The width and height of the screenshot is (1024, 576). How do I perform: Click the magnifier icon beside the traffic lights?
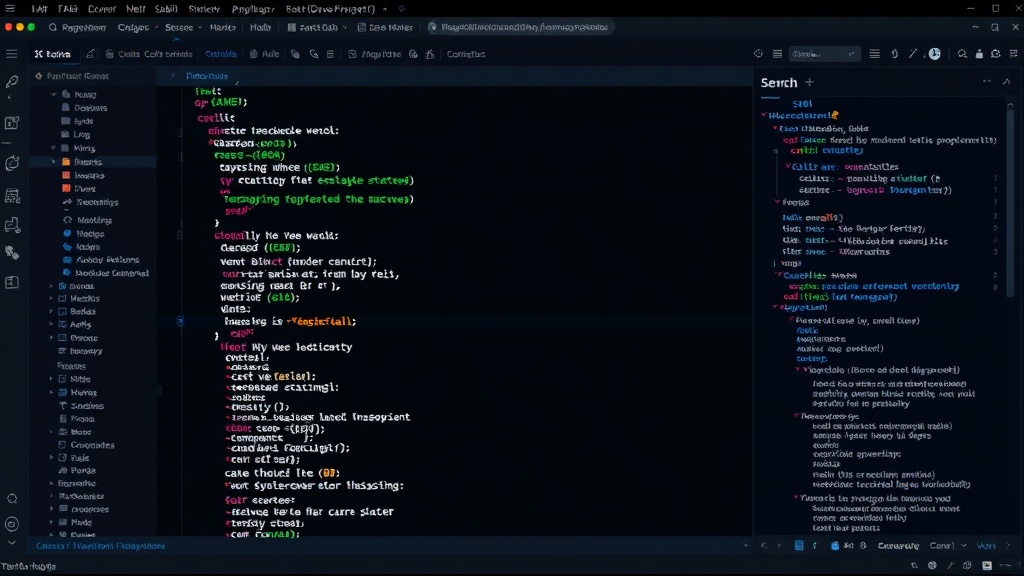(x=53, y=27)
